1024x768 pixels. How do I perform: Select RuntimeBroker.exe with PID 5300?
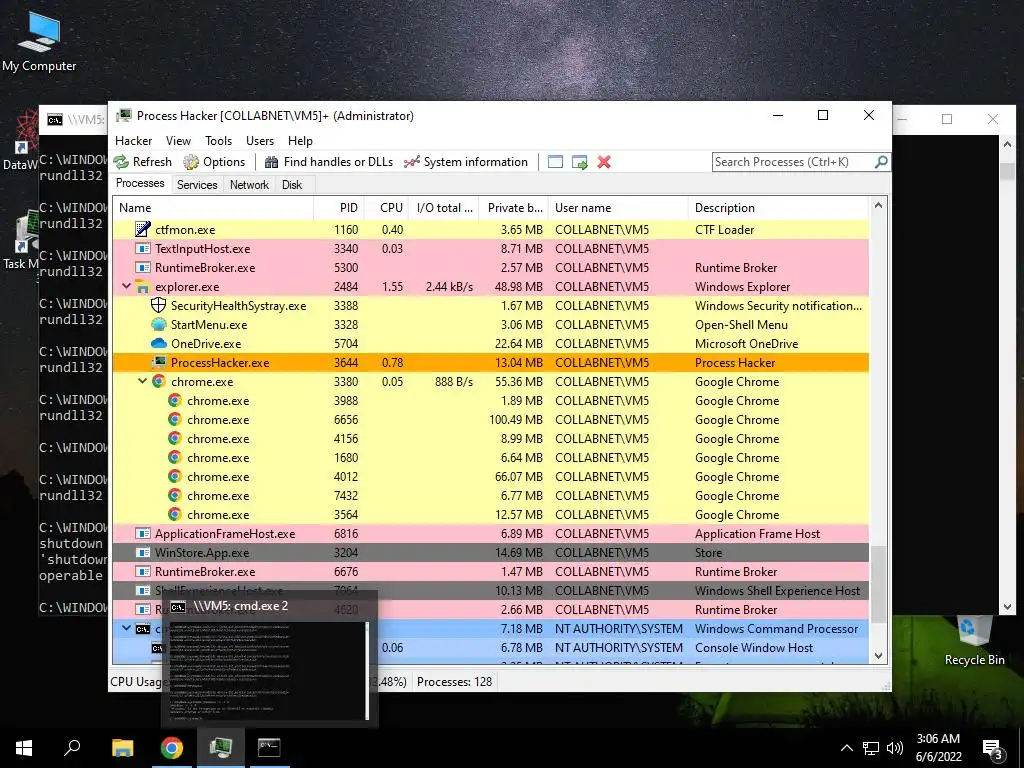[490, 267]
